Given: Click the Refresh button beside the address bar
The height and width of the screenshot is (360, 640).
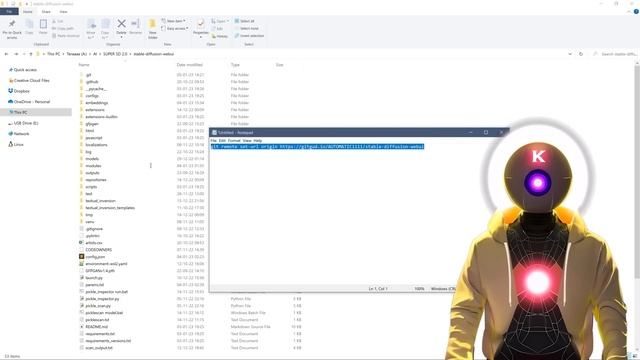Looking at the screenshot, I should pyautogui.click(x=581, y=54).
